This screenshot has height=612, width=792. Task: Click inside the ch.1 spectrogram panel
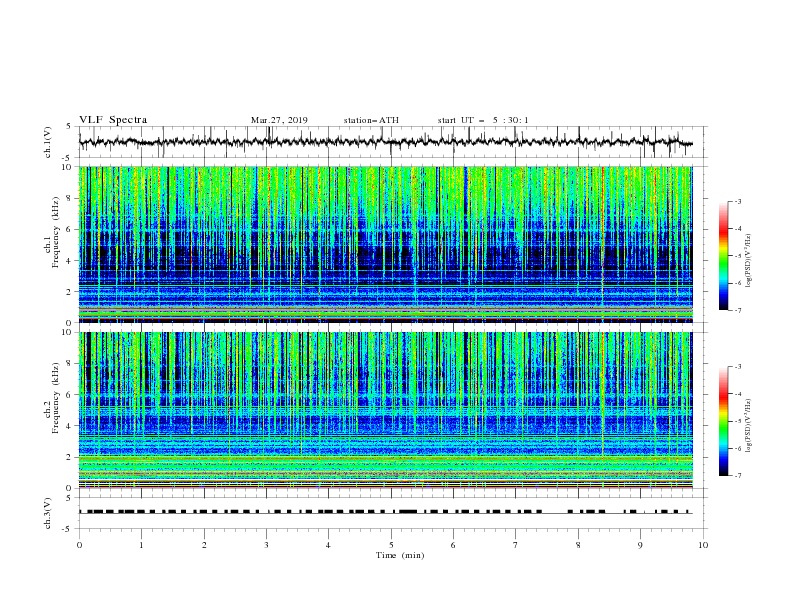[385, 244]
